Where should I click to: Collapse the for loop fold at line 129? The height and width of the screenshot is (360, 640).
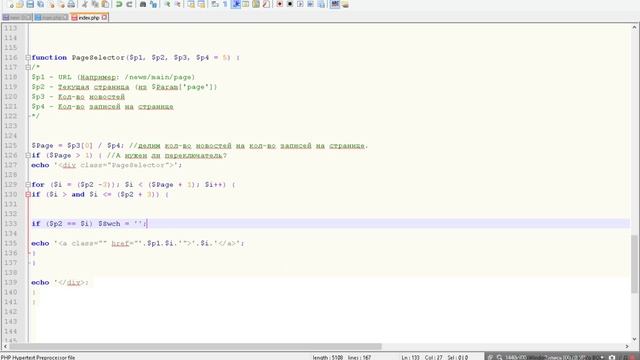click(28, 185)
